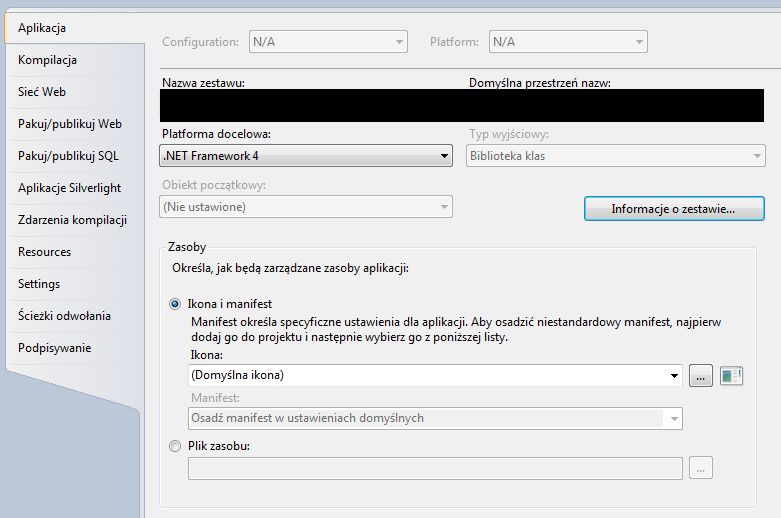Select the Pakuj/publikuj Web tab
Image resolution: width=781 pixels, height=518 pixels.
(76, 124)
